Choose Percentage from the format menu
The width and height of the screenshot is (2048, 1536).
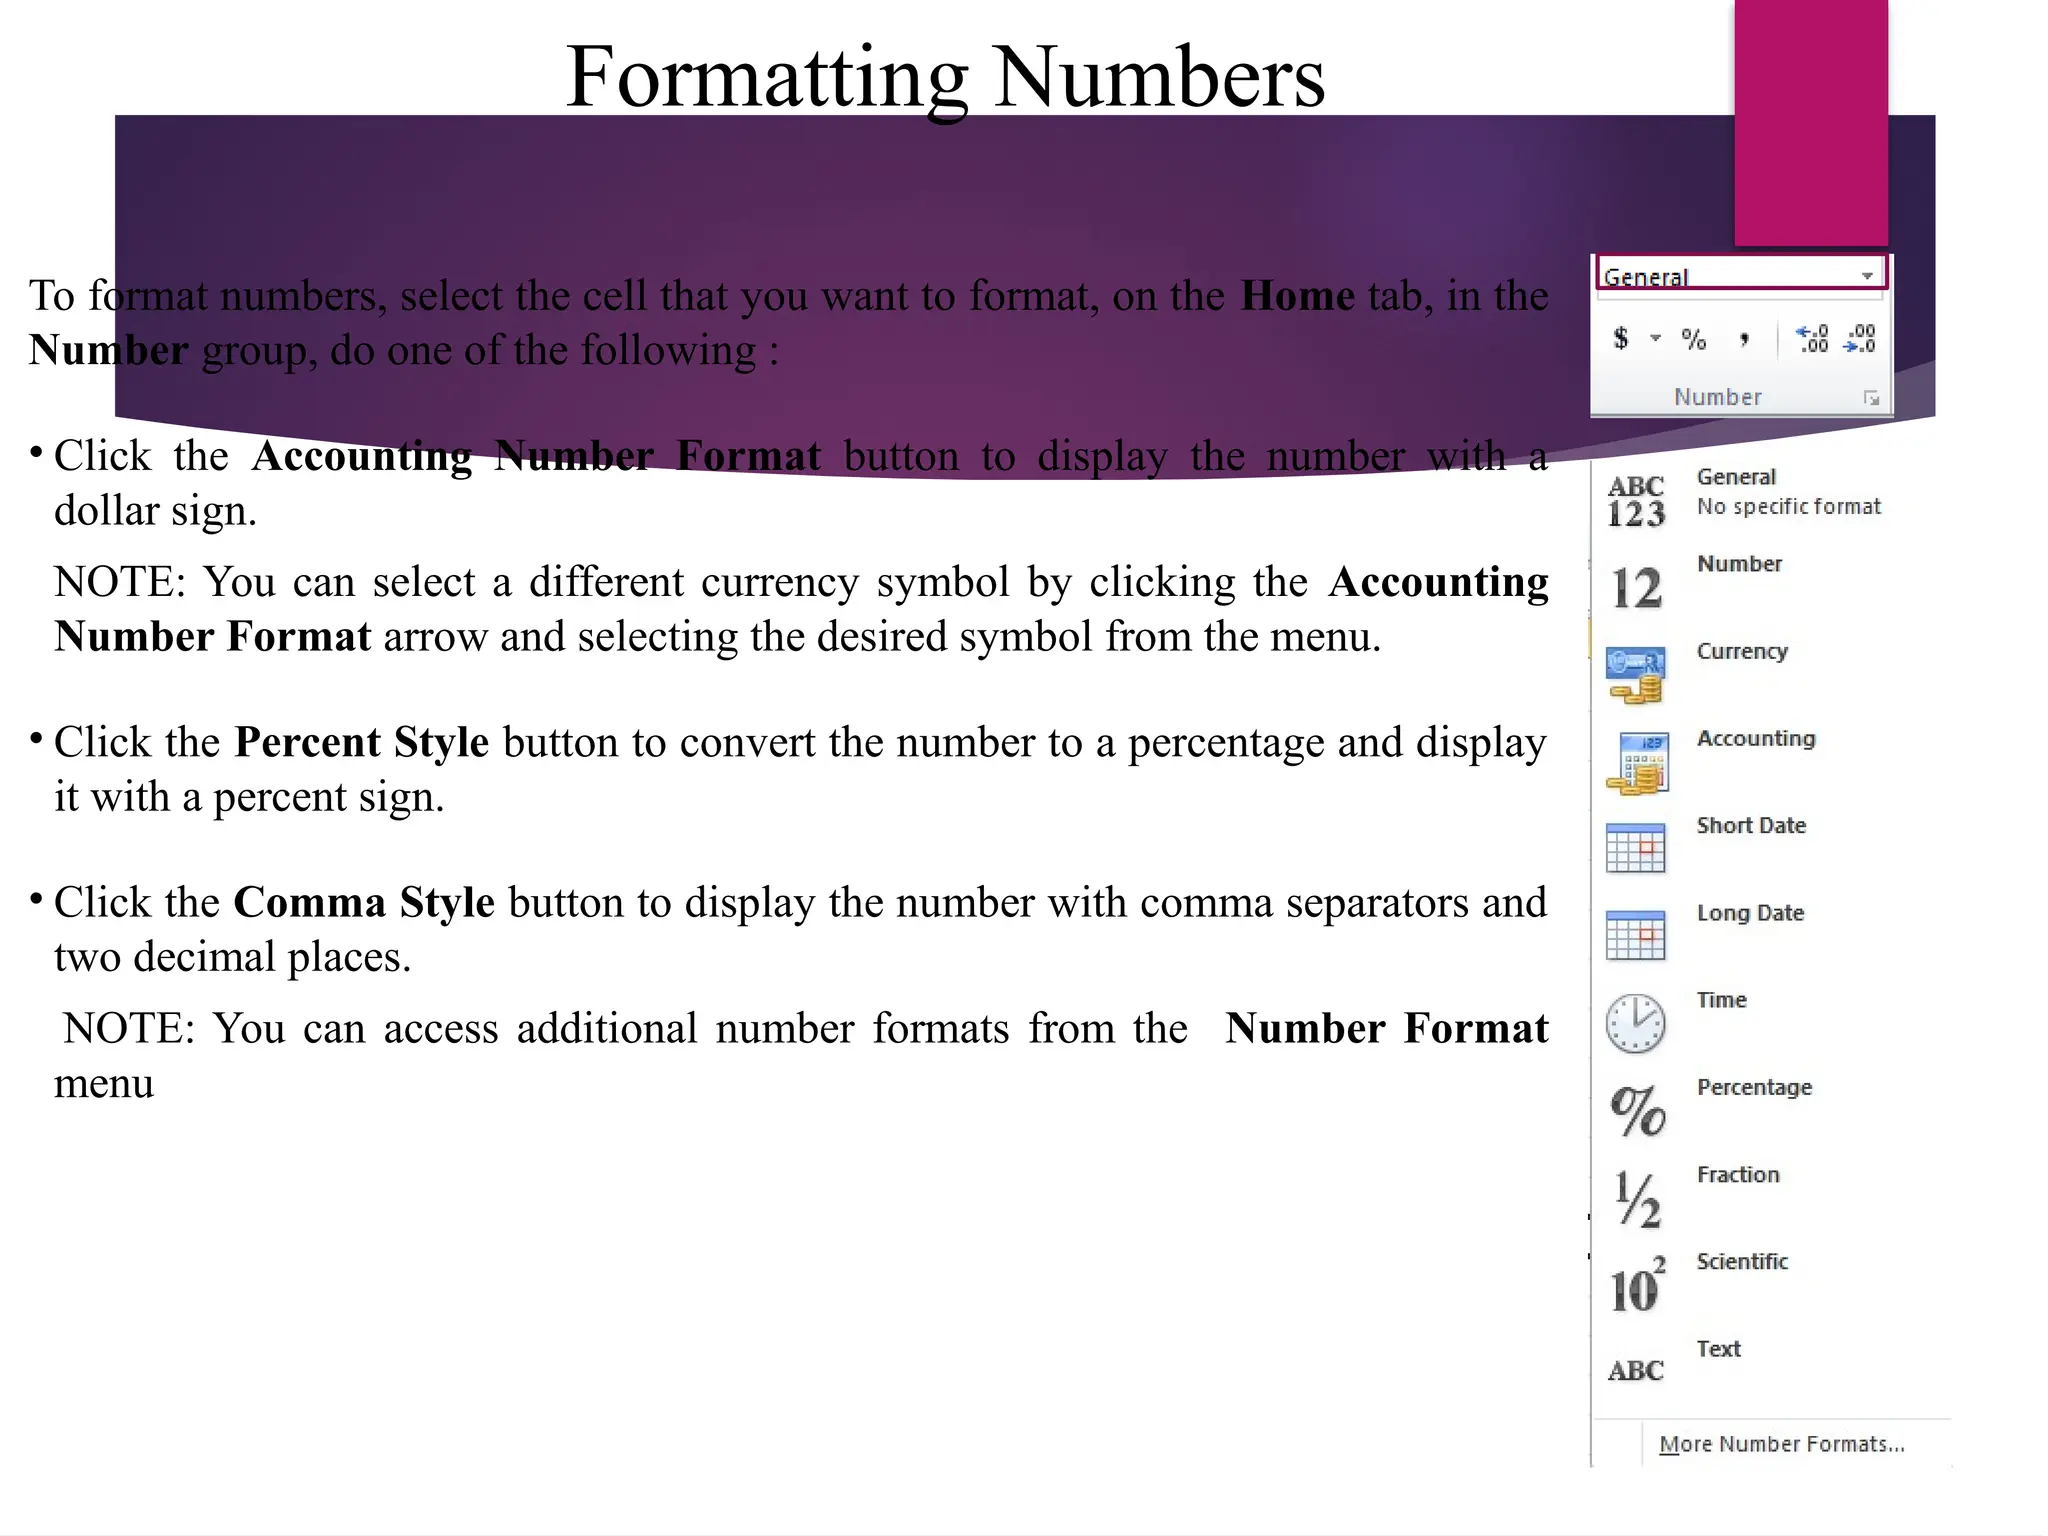point(1754,1087)
